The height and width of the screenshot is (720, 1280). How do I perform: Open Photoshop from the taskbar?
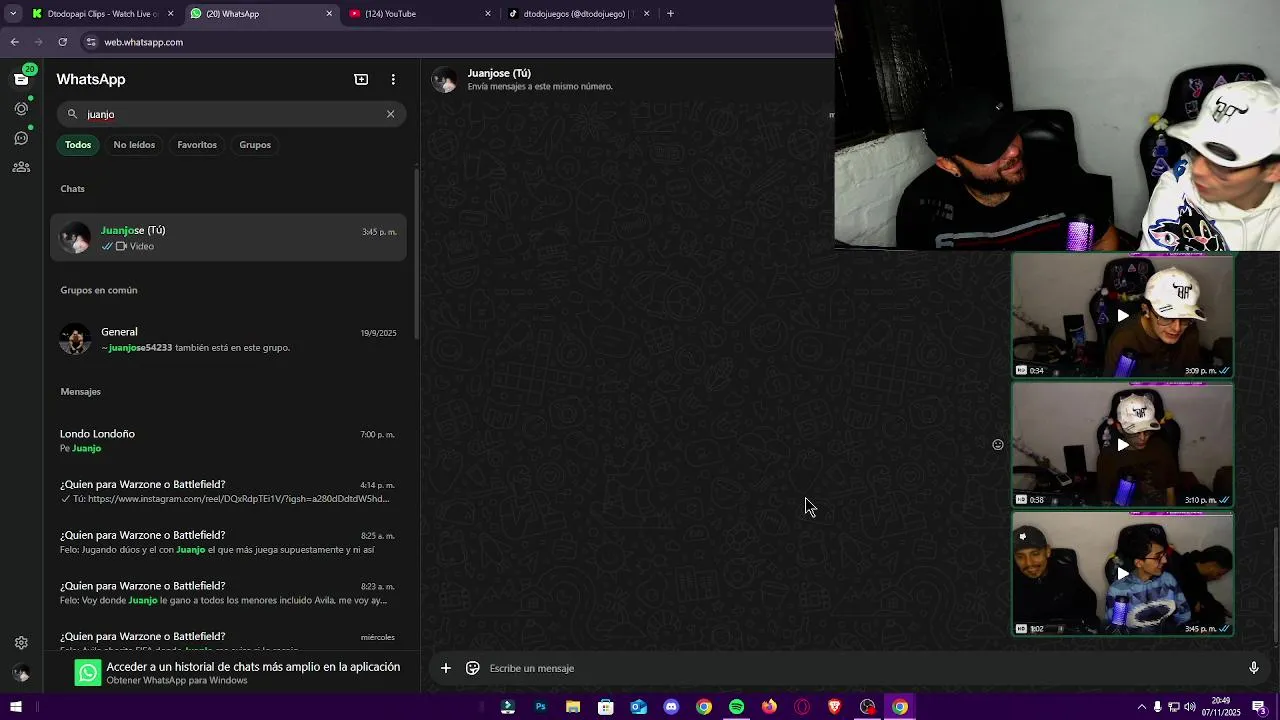click(540, 707)
